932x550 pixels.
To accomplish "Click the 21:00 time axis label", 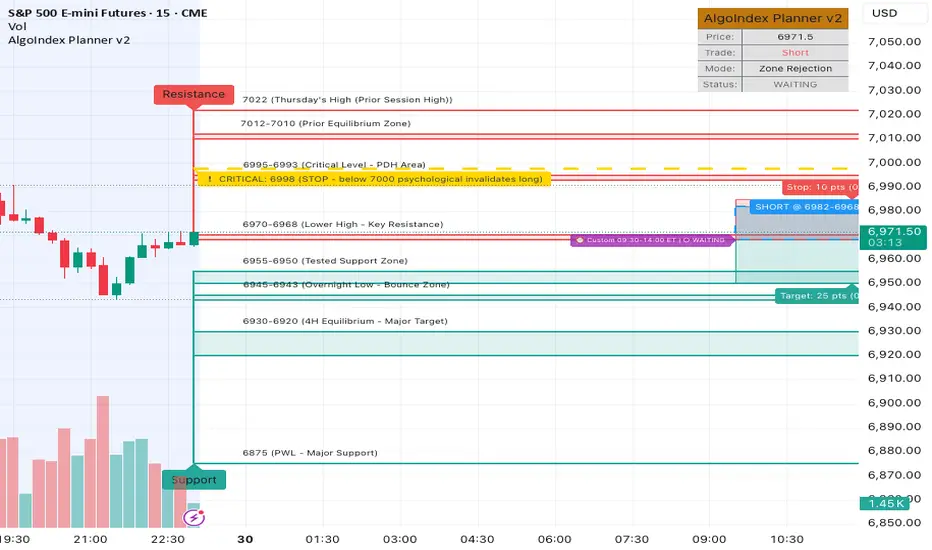I will coord(90,539).
